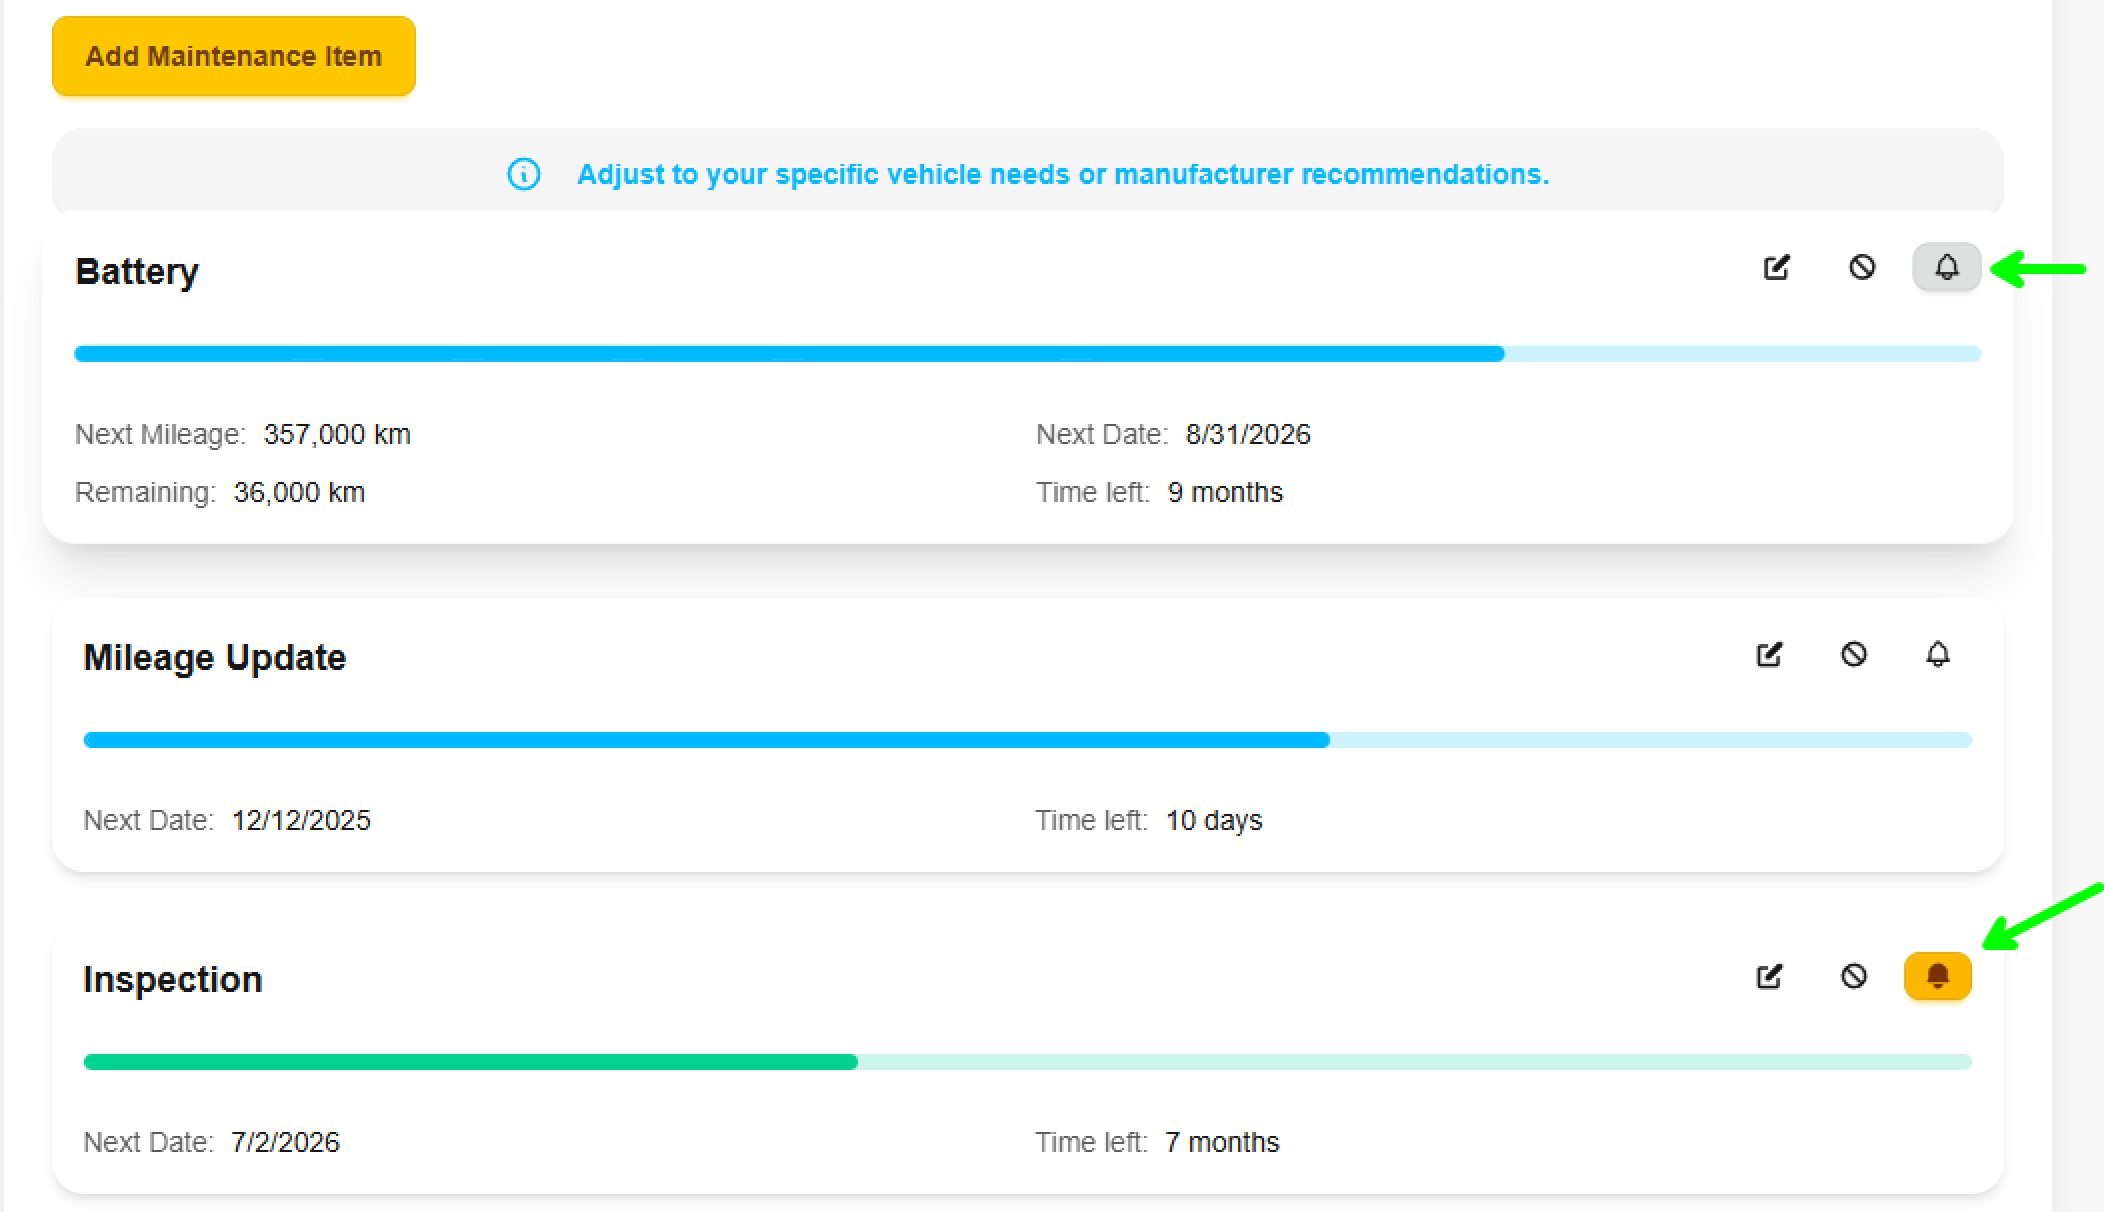2104x1212 pixels.
Task: Click the Battery progress bar
Action: coord(1027,354)
